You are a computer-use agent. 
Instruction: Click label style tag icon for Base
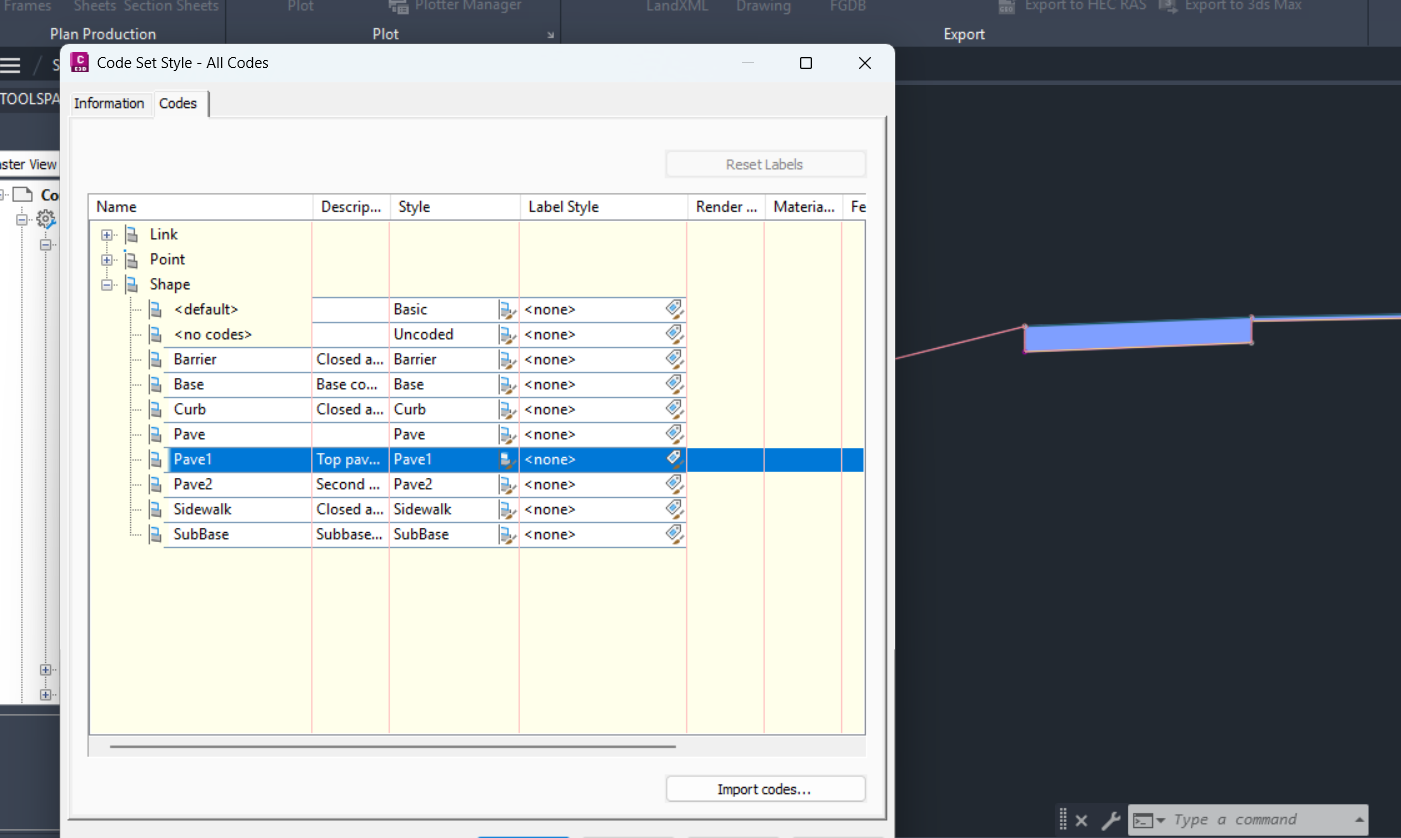click(674, 383)
